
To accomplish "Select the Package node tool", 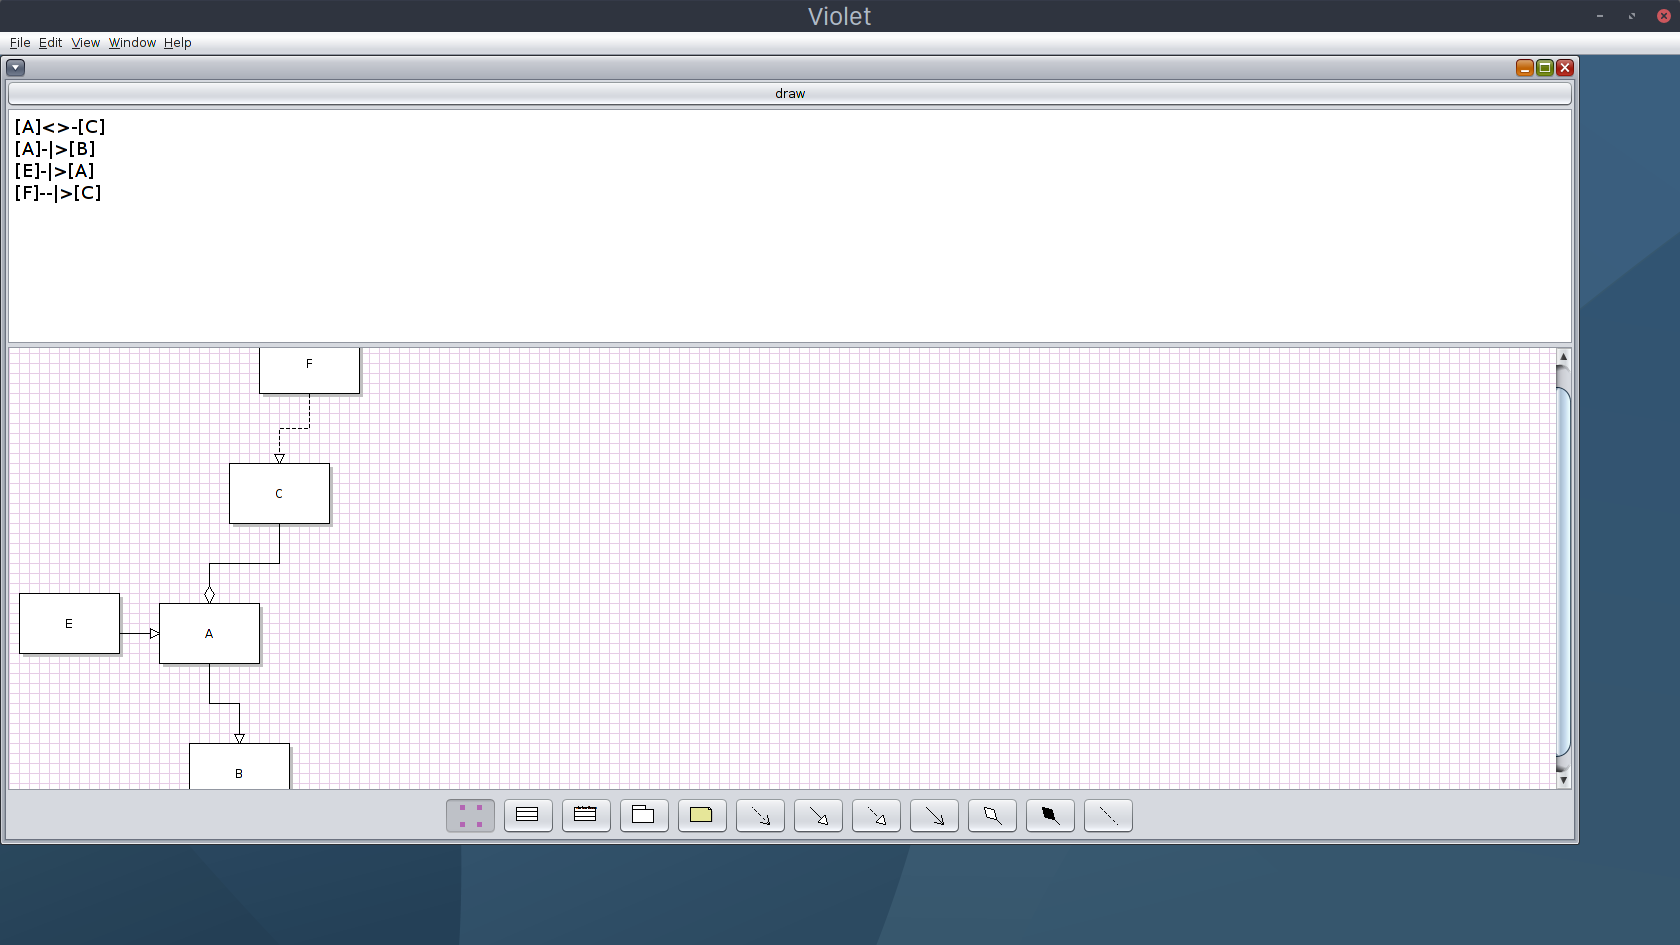I will tap(644, 816).
